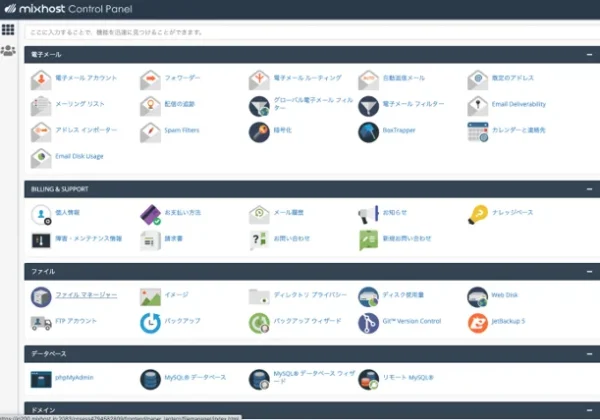Screen dimensions: 600x420
Task: Click the グローバル電子メール フィルター funnel icon
Action: click(x=259, y=106)
